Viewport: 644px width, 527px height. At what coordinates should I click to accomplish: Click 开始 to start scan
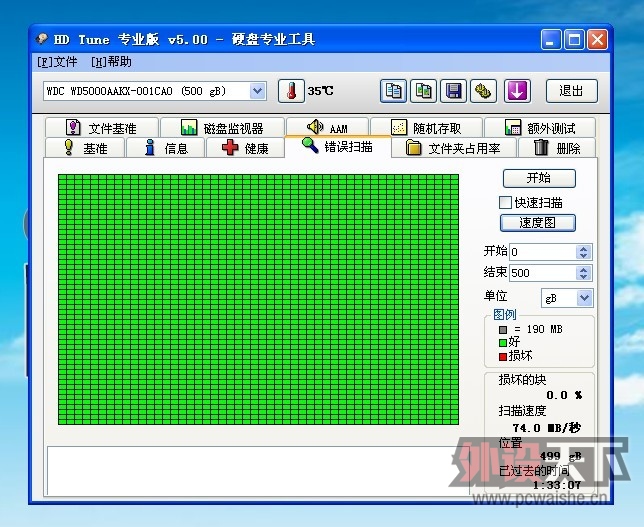(539, 178)
